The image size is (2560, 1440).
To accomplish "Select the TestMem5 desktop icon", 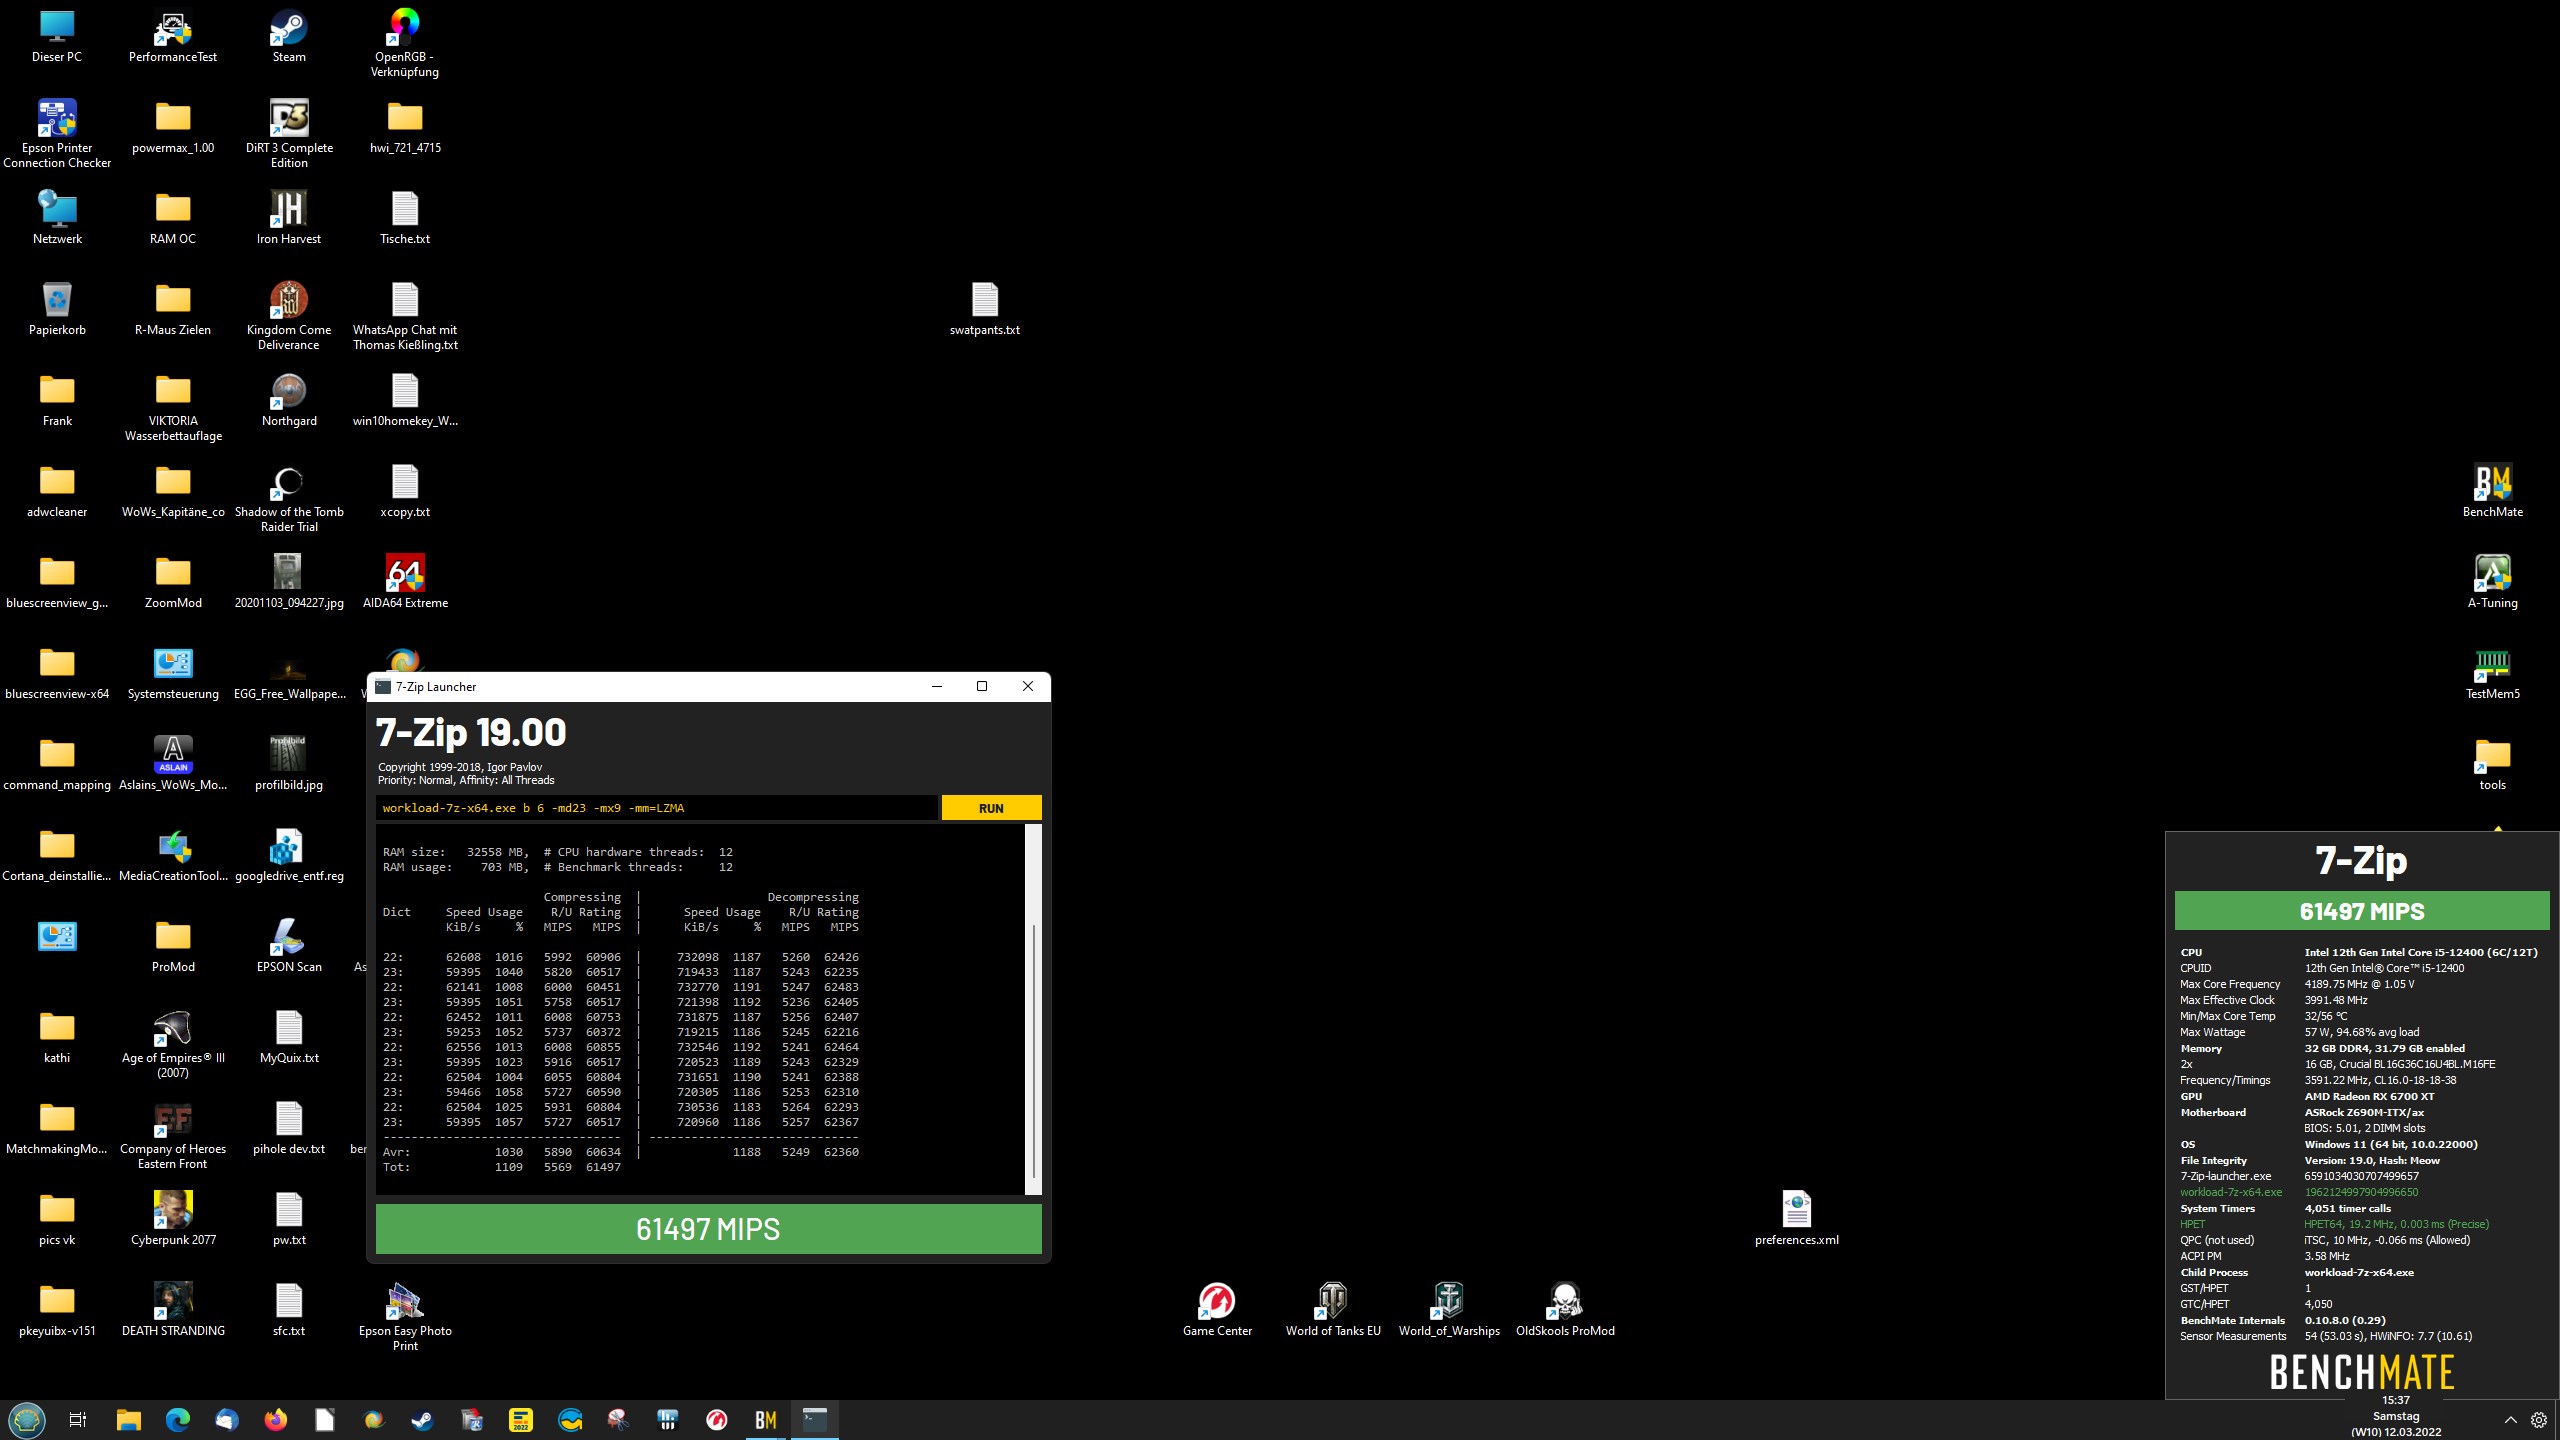I will 2492,673.
